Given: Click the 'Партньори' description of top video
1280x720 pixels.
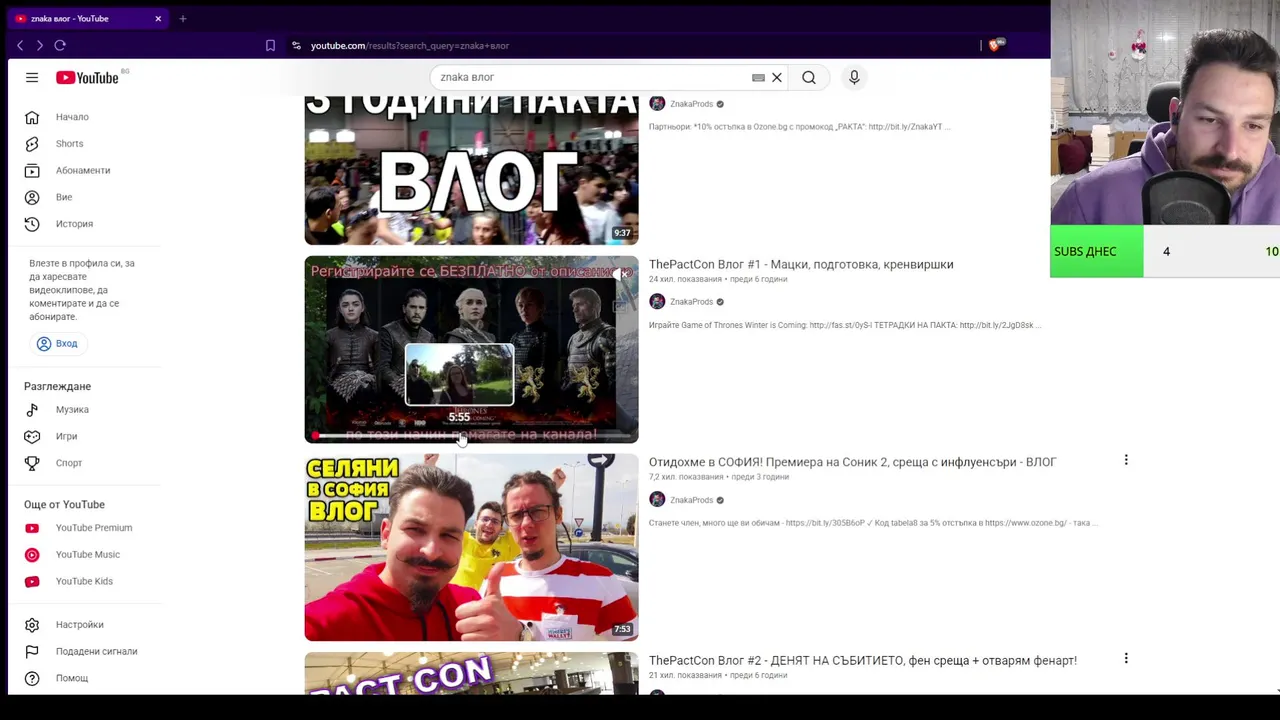Looking at the screenshot, I should point(800,127).
